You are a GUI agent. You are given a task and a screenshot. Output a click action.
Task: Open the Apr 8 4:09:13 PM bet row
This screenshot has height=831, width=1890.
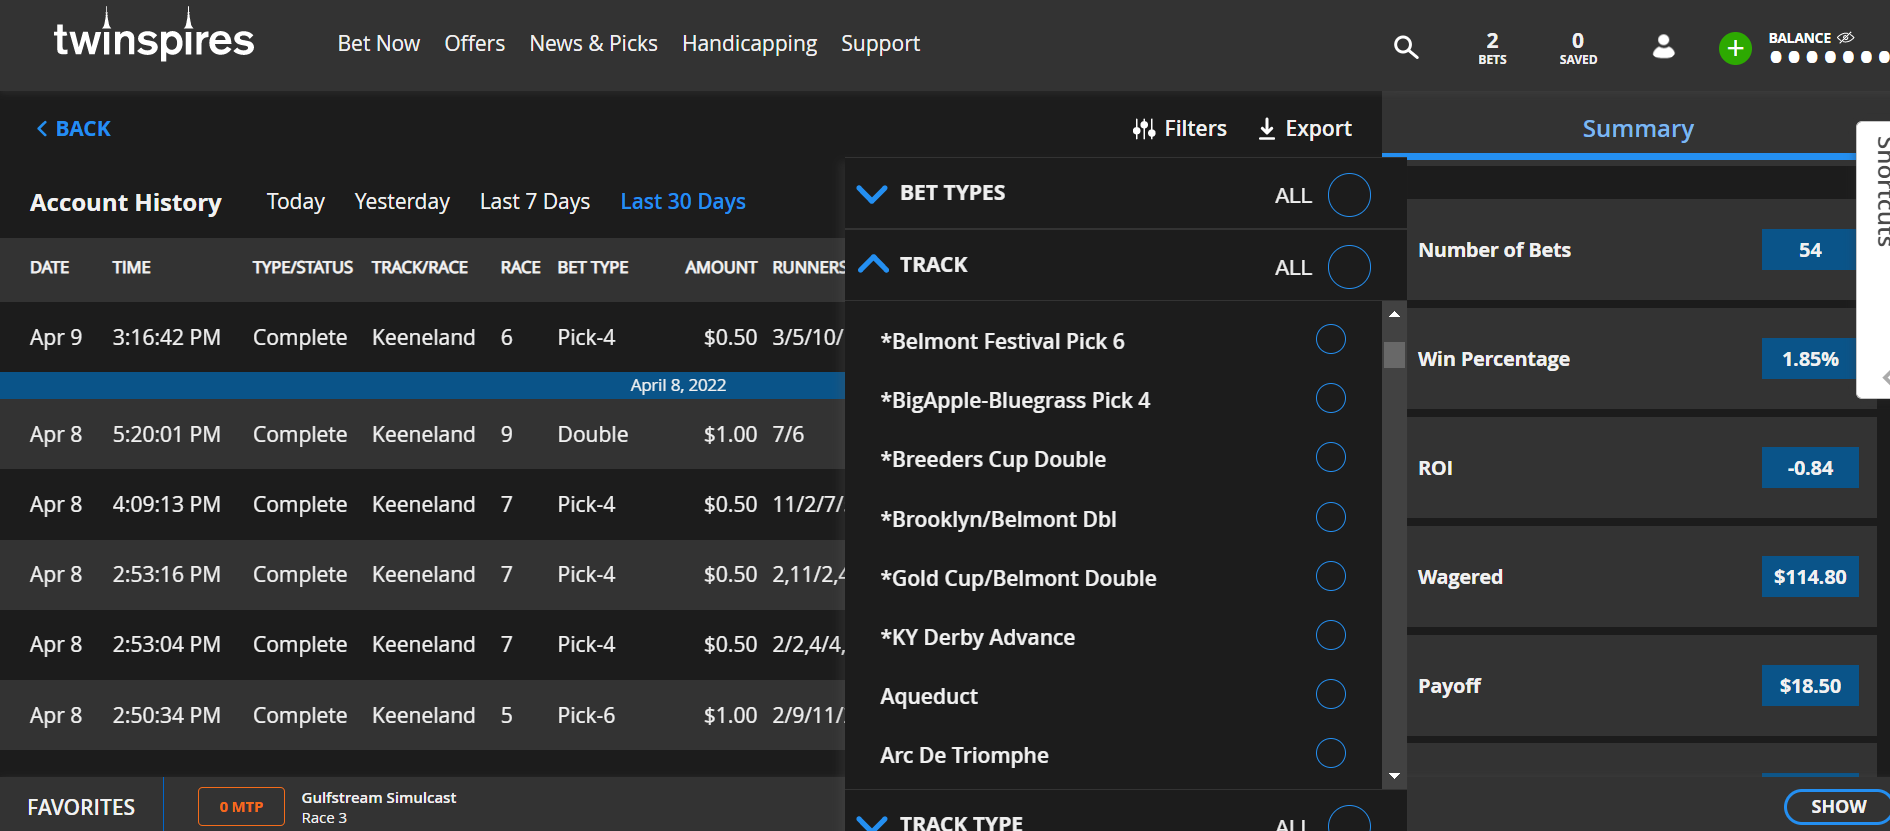422,504
